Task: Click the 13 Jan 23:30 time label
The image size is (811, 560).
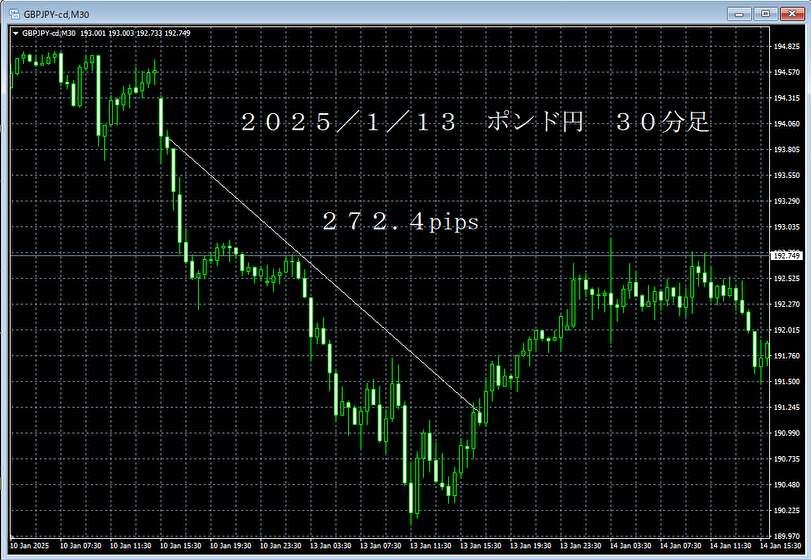Action: coord(581,546)
